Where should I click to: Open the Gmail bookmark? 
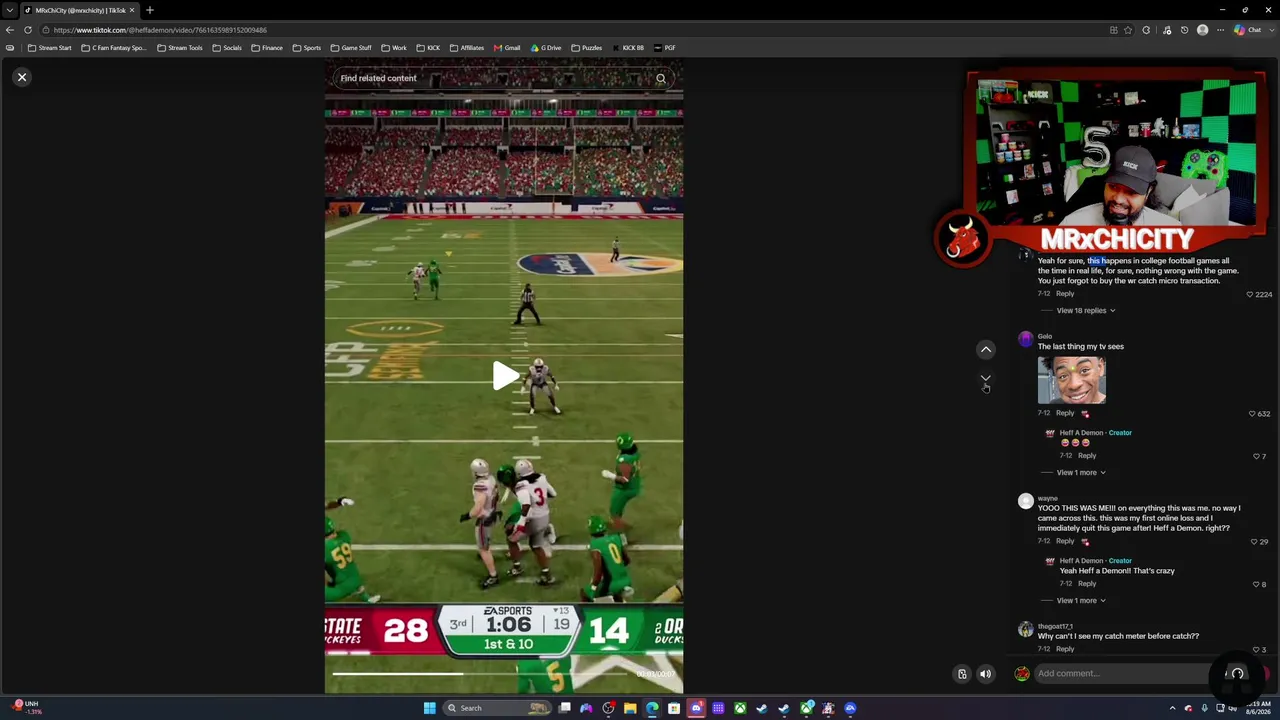[507, 48]
